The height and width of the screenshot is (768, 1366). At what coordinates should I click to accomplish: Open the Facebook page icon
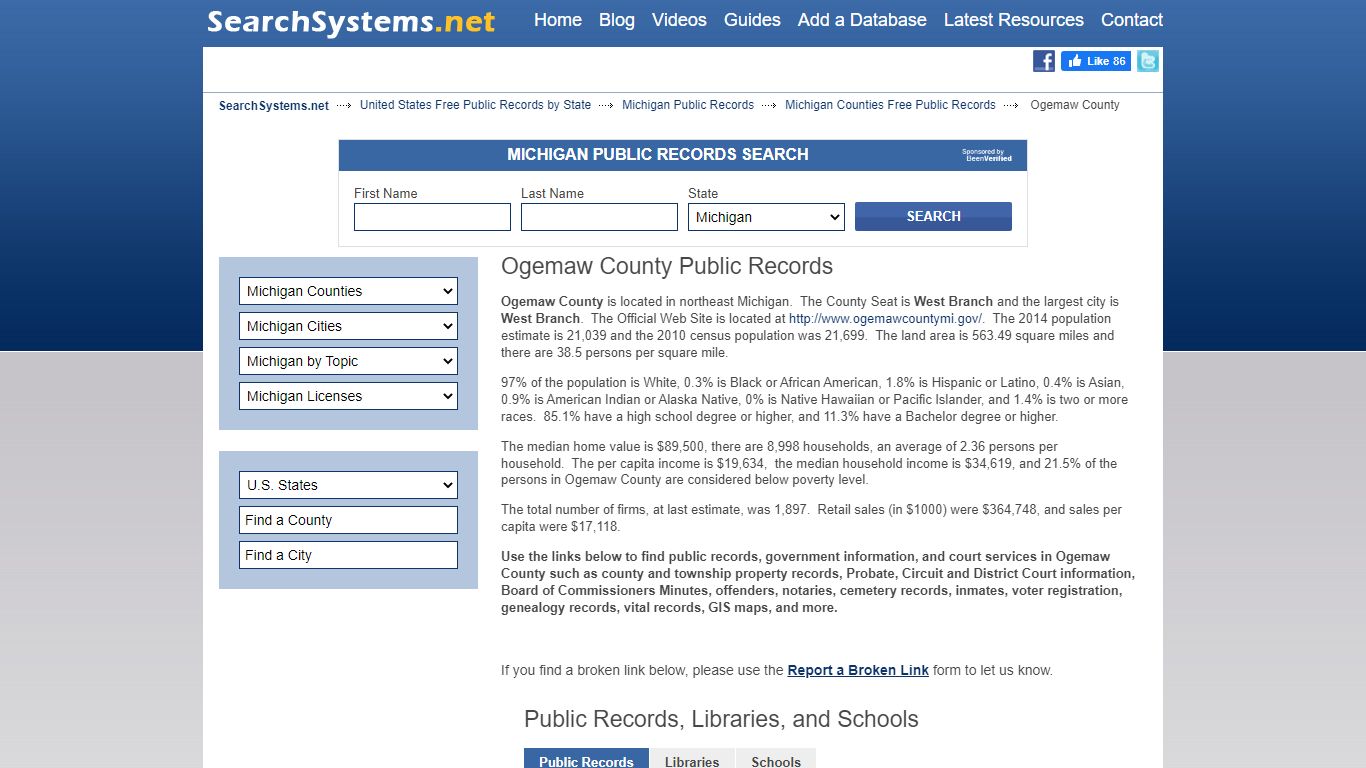[1043, 61]
